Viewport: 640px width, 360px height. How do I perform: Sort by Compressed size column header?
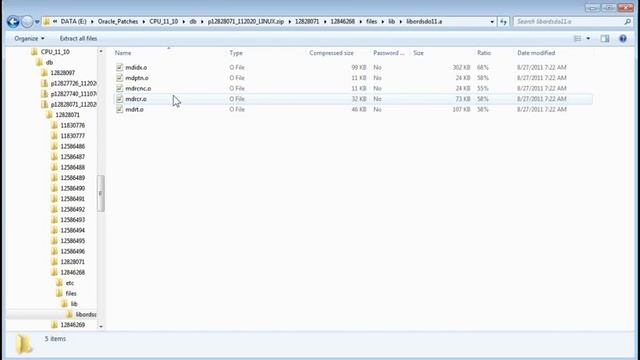click(331, 53)
